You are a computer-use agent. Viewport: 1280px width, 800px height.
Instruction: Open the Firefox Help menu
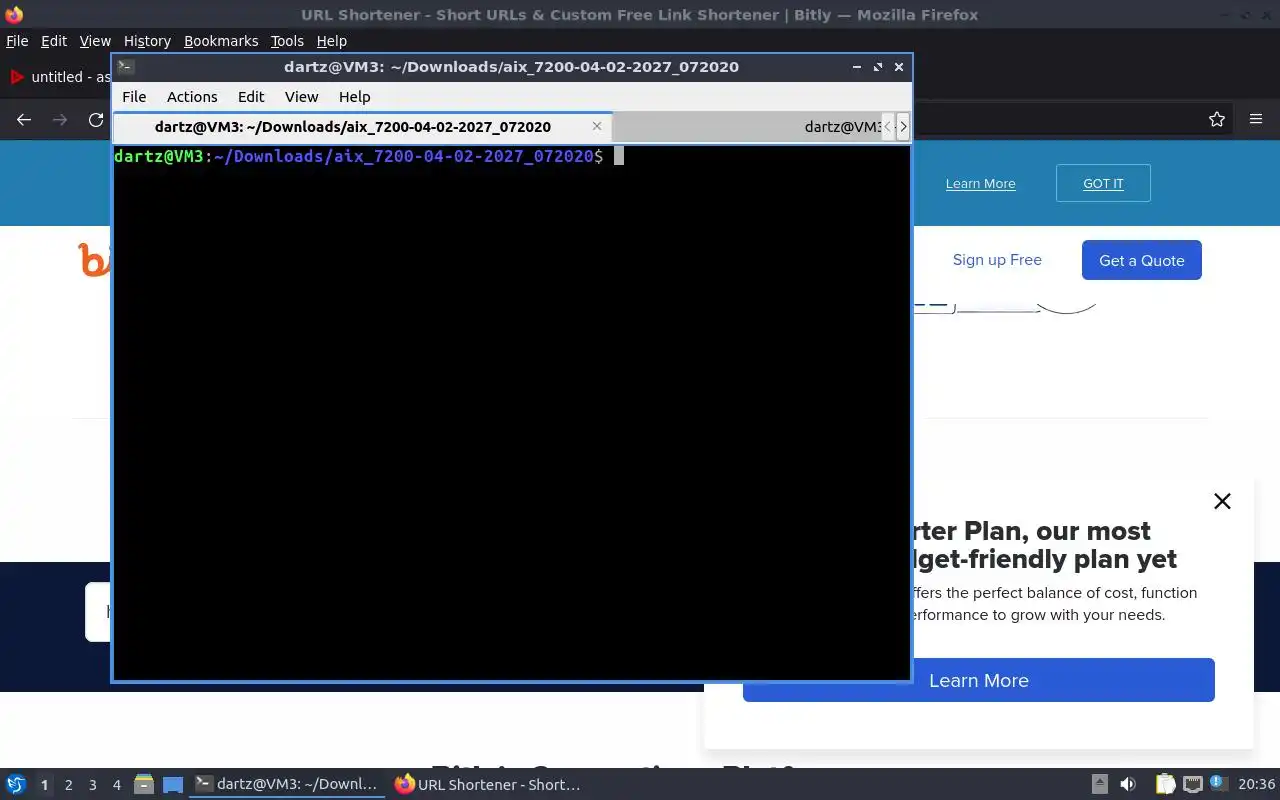[331, 41]
